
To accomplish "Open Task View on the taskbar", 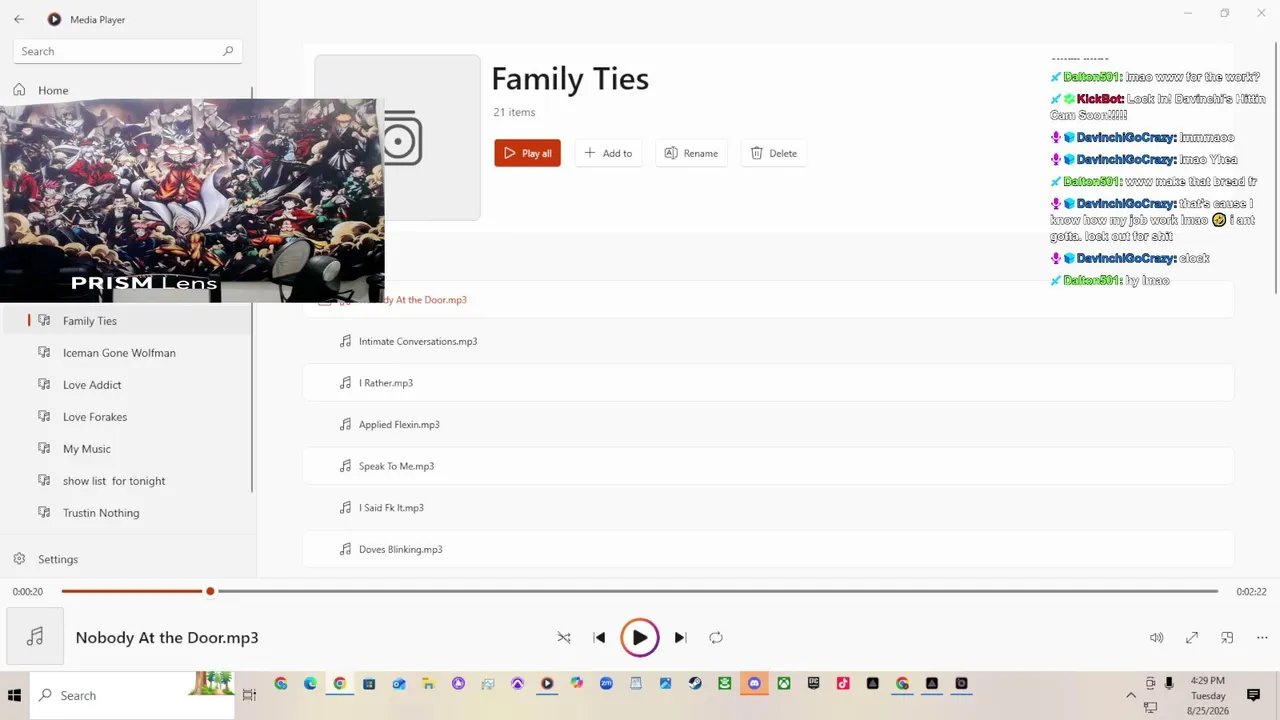I will 250,695.
